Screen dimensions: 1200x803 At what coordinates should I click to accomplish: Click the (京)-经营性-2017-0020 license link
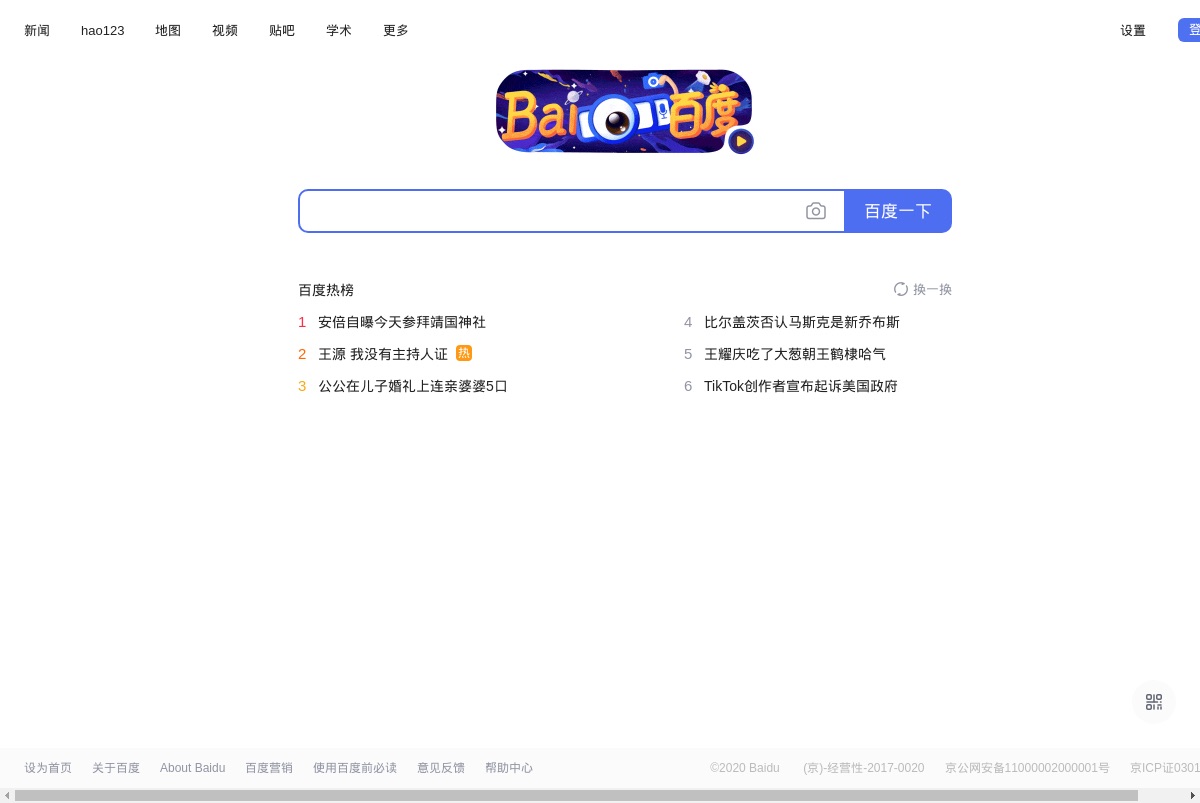pyautogui.click(x=864, y=768)
